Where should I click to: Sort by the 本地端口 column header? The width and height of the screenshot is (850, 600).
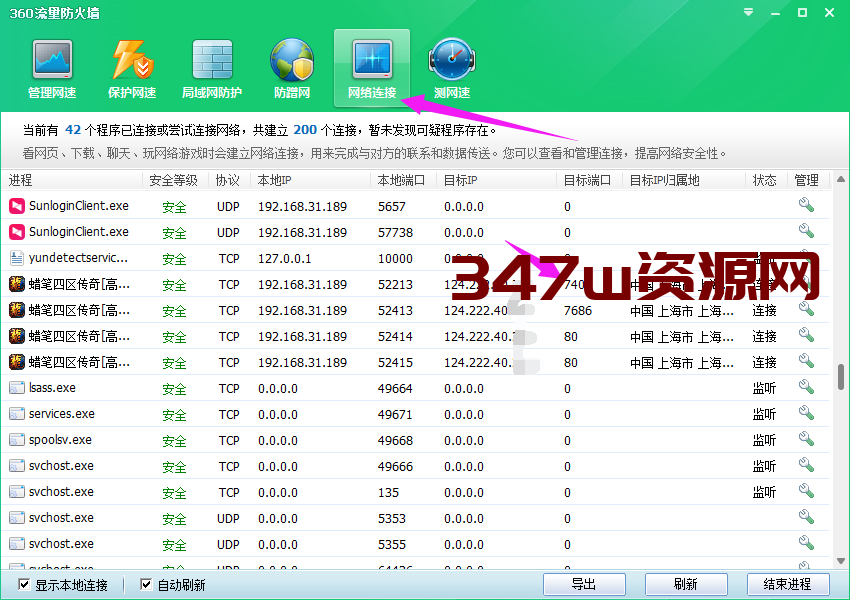point(403,180)
